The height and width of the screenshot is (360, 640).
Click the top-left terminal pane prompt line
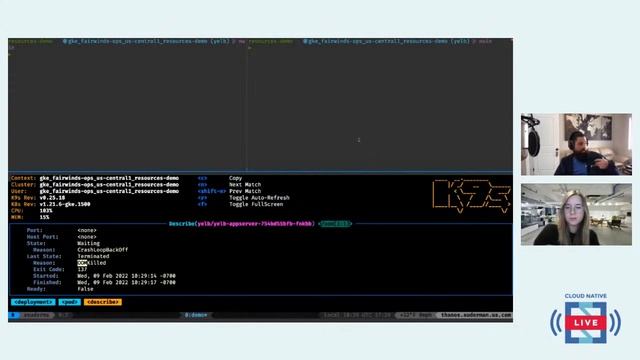click(127, 42)
